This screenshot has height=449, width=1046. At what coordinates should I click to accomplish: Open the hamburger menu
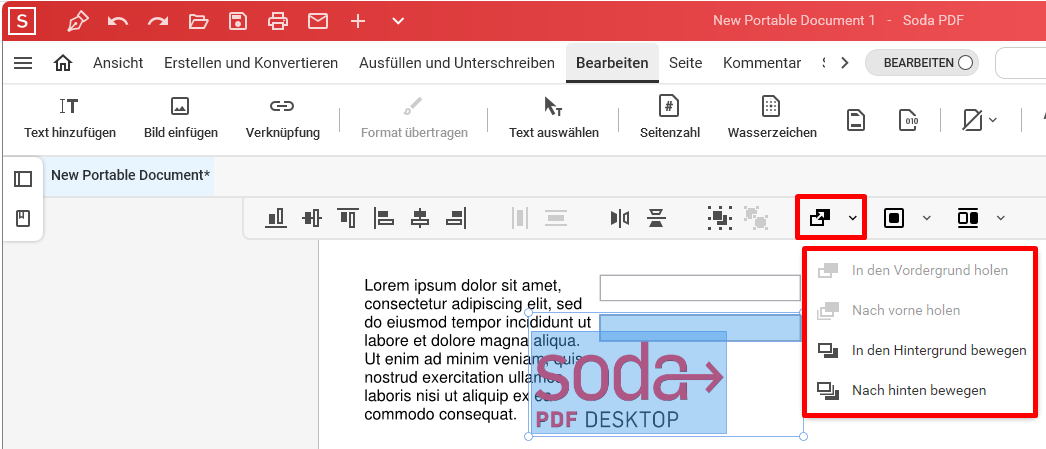click(x=23, y=63)
